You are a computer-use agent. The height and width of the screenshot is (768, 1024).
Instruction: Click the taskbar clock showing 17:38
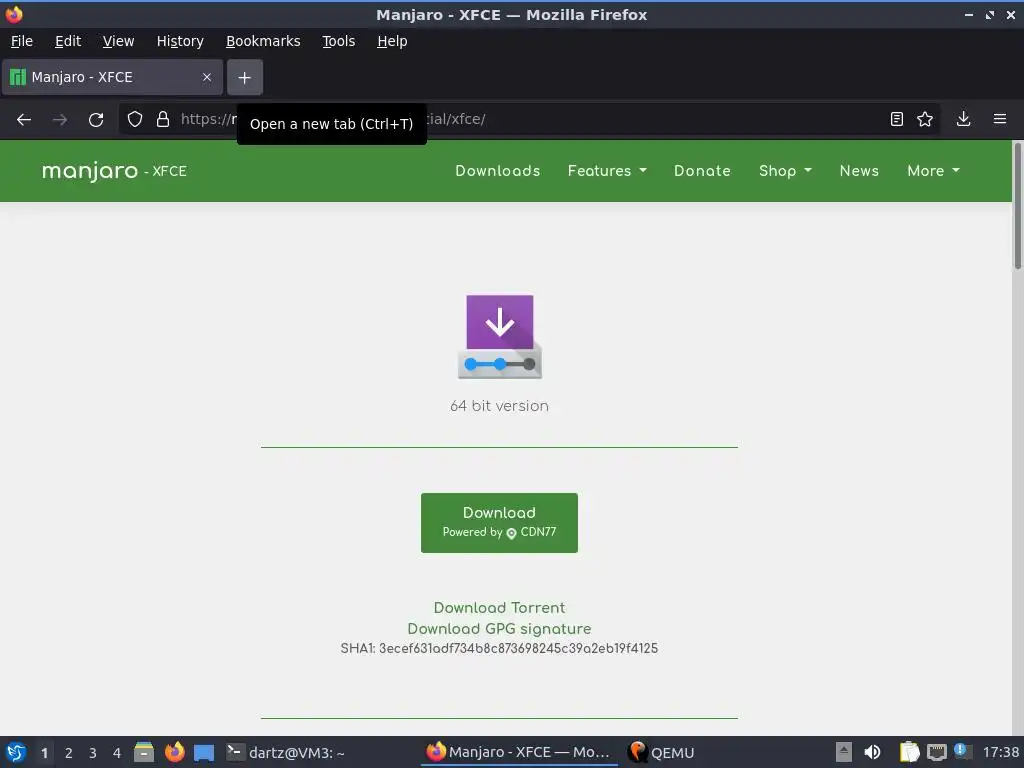[1000, 753]
